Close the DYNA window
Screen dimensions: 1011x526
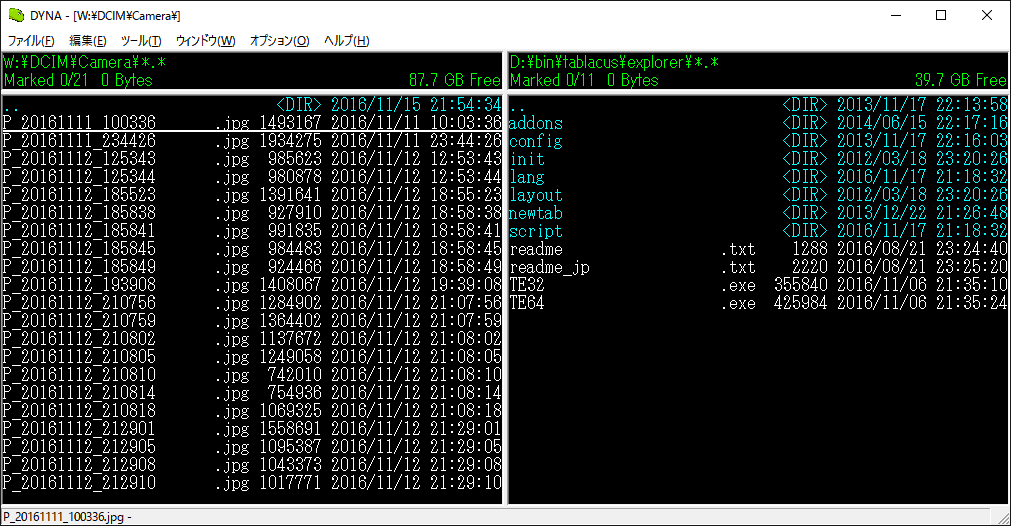point(986,15)
